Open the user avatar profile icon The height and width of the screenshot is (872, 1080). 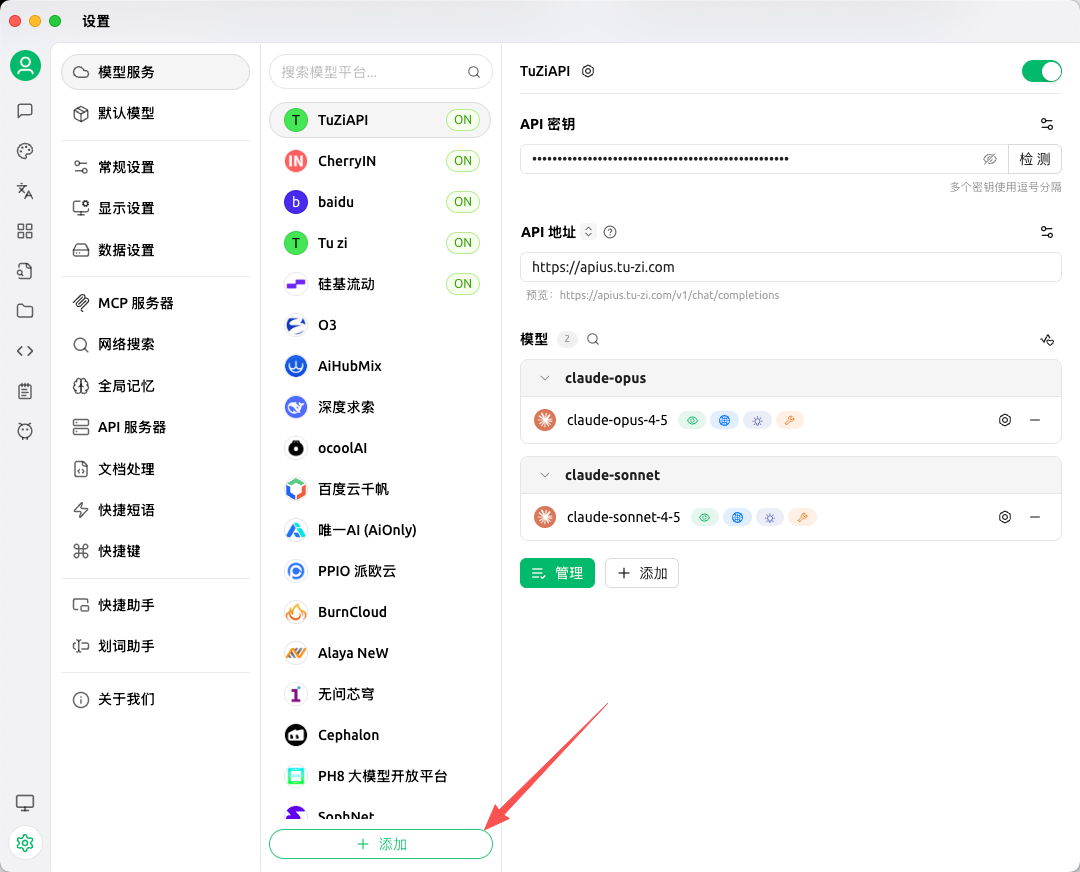tap(25, 65)
